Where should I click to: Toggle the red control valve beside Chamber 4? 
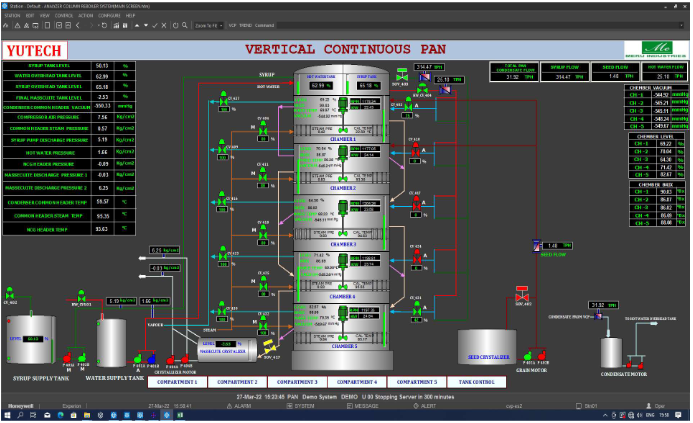[417, 257]
